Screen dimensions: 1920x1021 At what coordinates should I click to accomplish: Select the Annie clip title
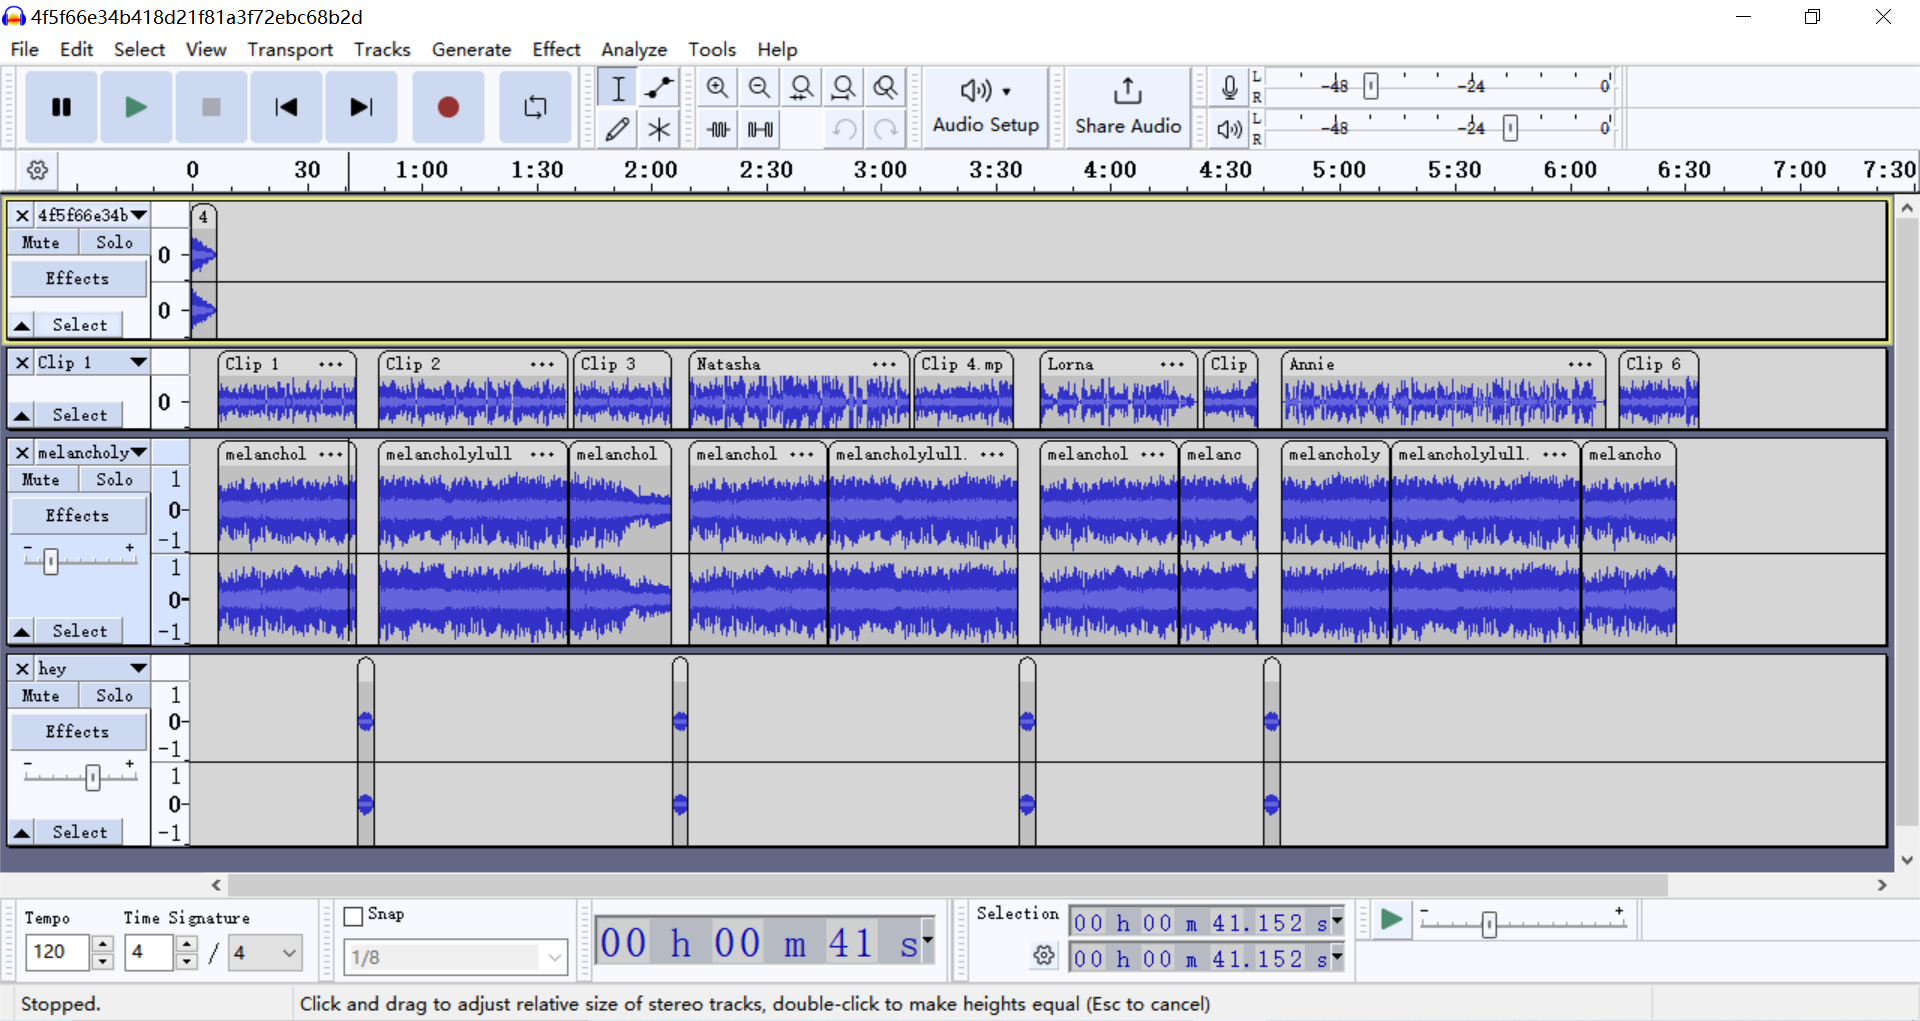tap(1311, 364)
